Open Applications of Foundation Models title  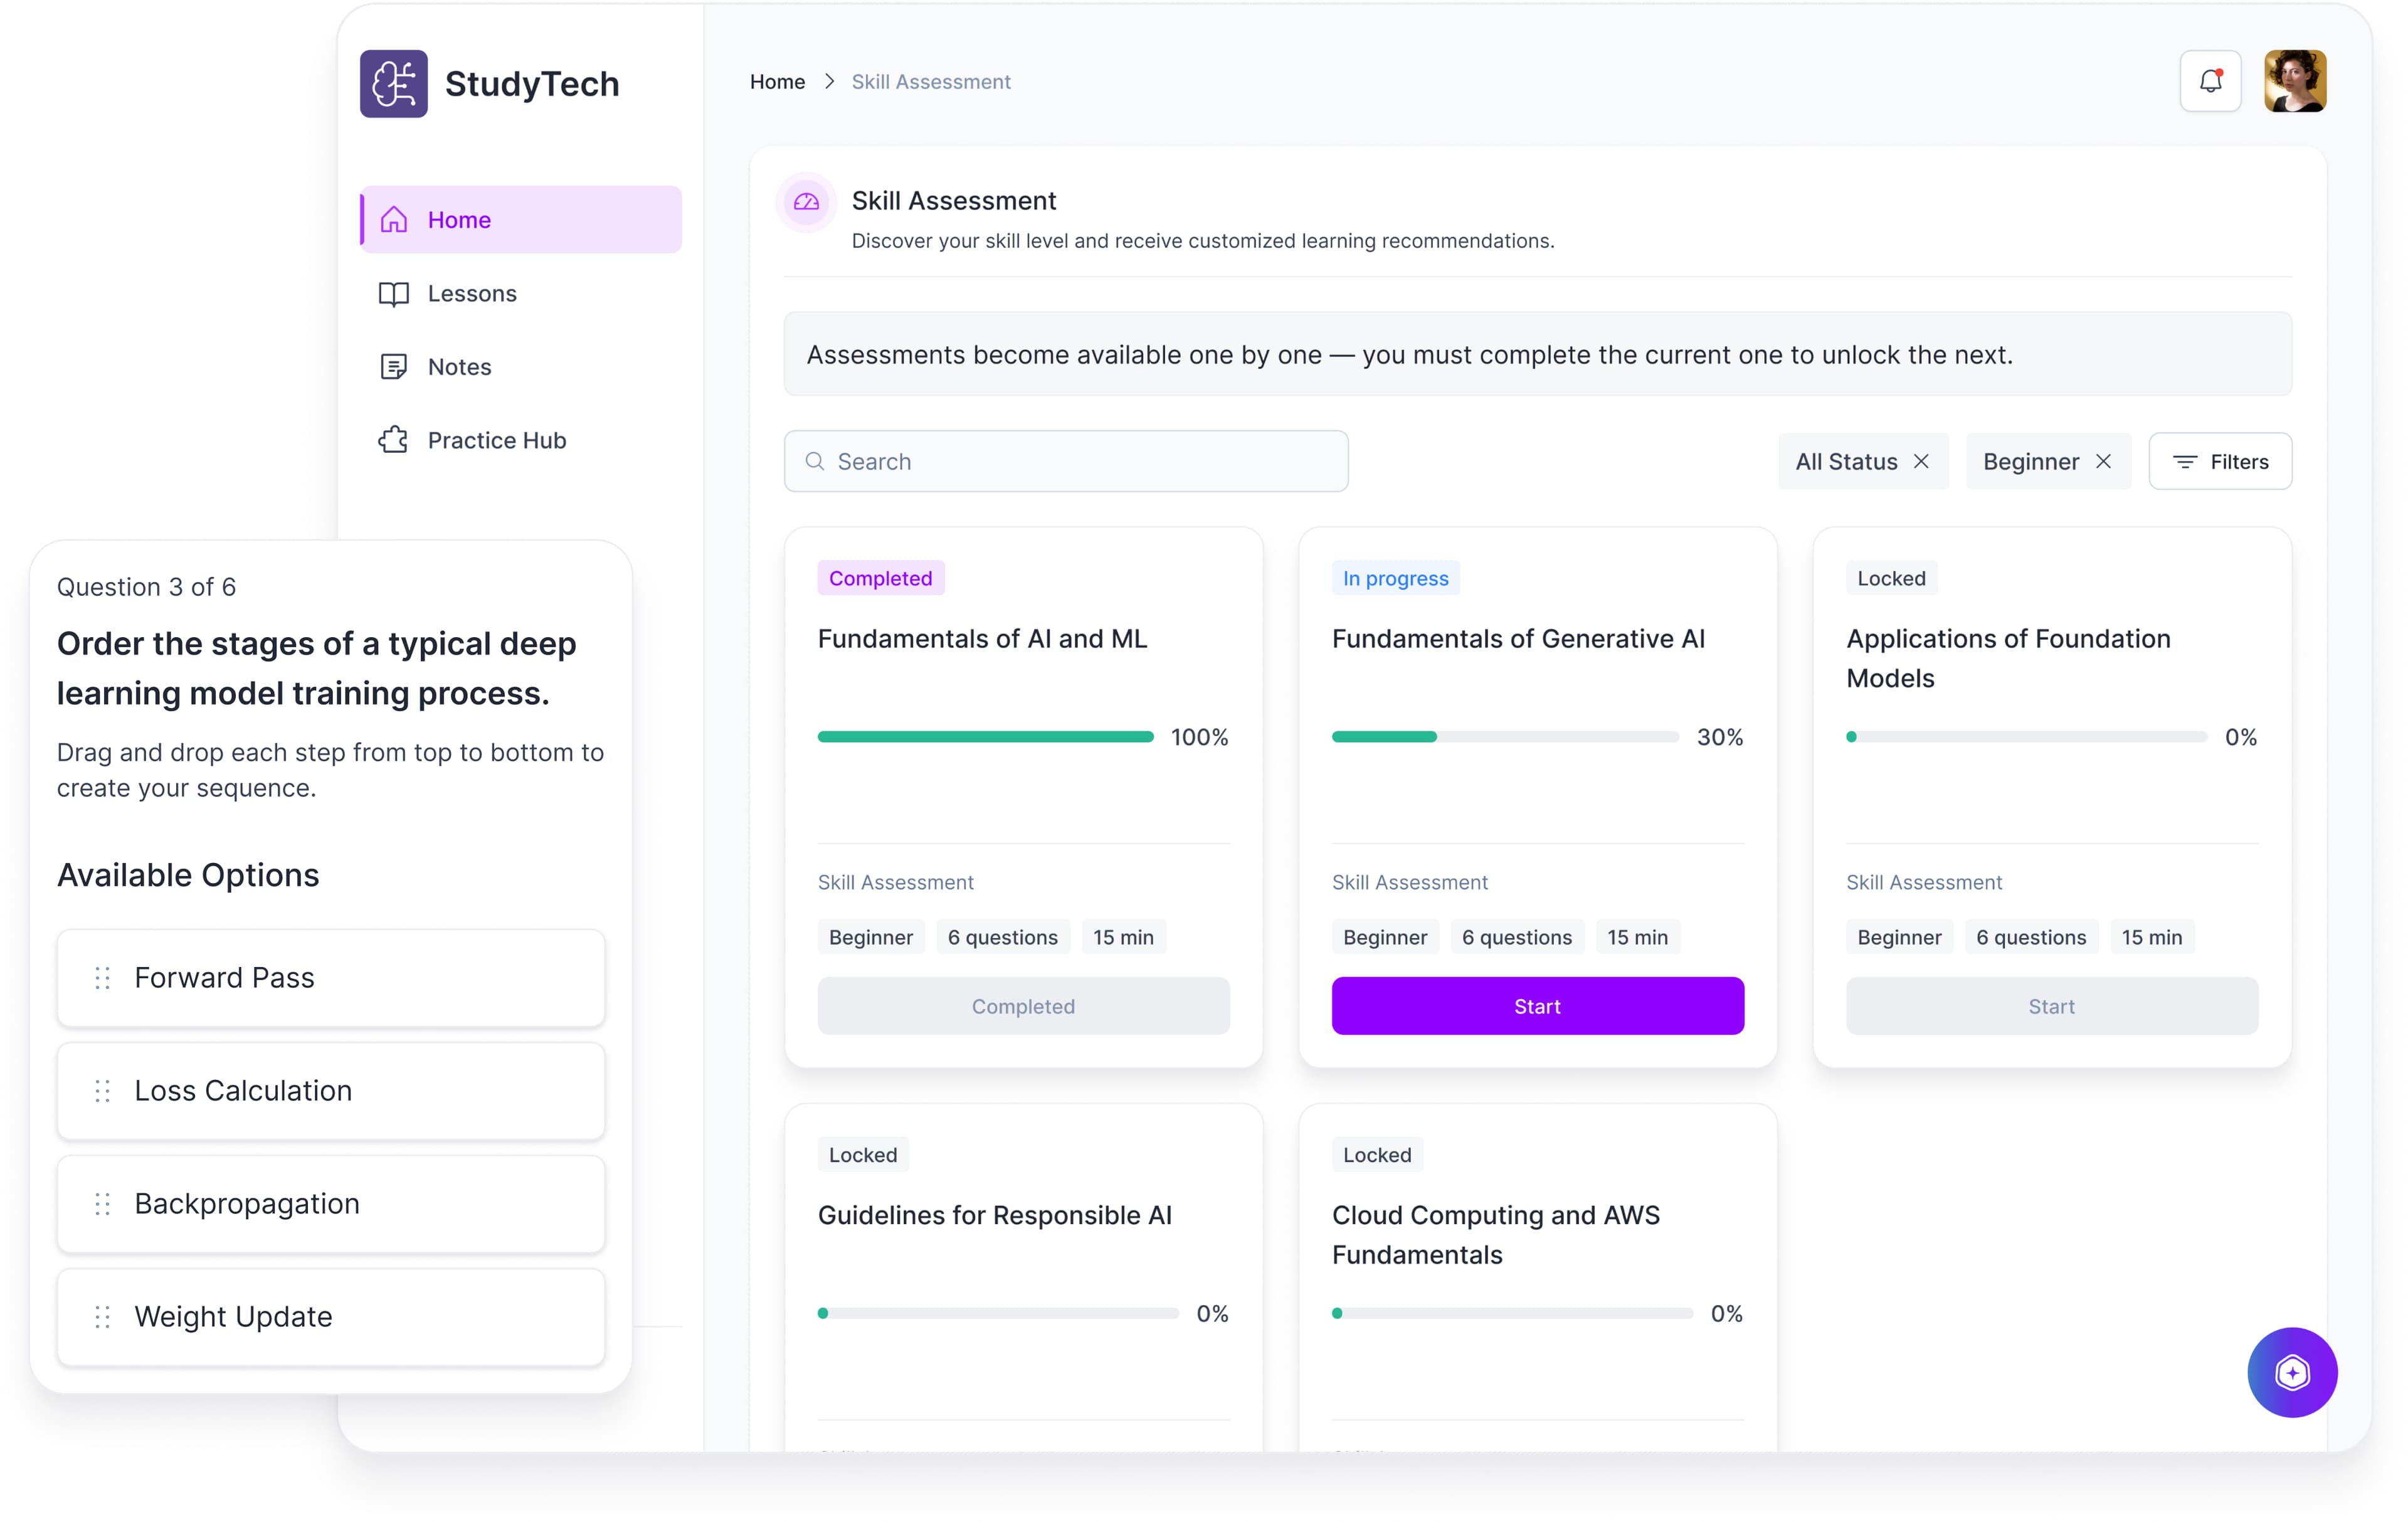[2008, 658]
